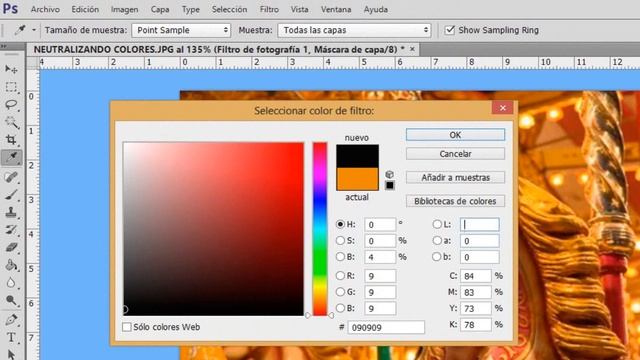Click the small black web-safe swatch
640x360 pixels.
point(390,185)
